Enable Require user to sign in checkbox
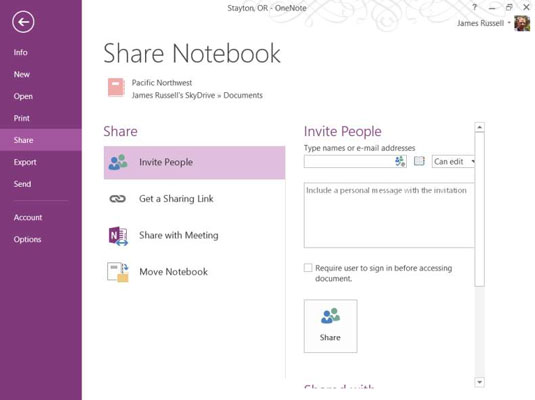The width and height of the screenshot is (535, 400). (x=308, y=268)
